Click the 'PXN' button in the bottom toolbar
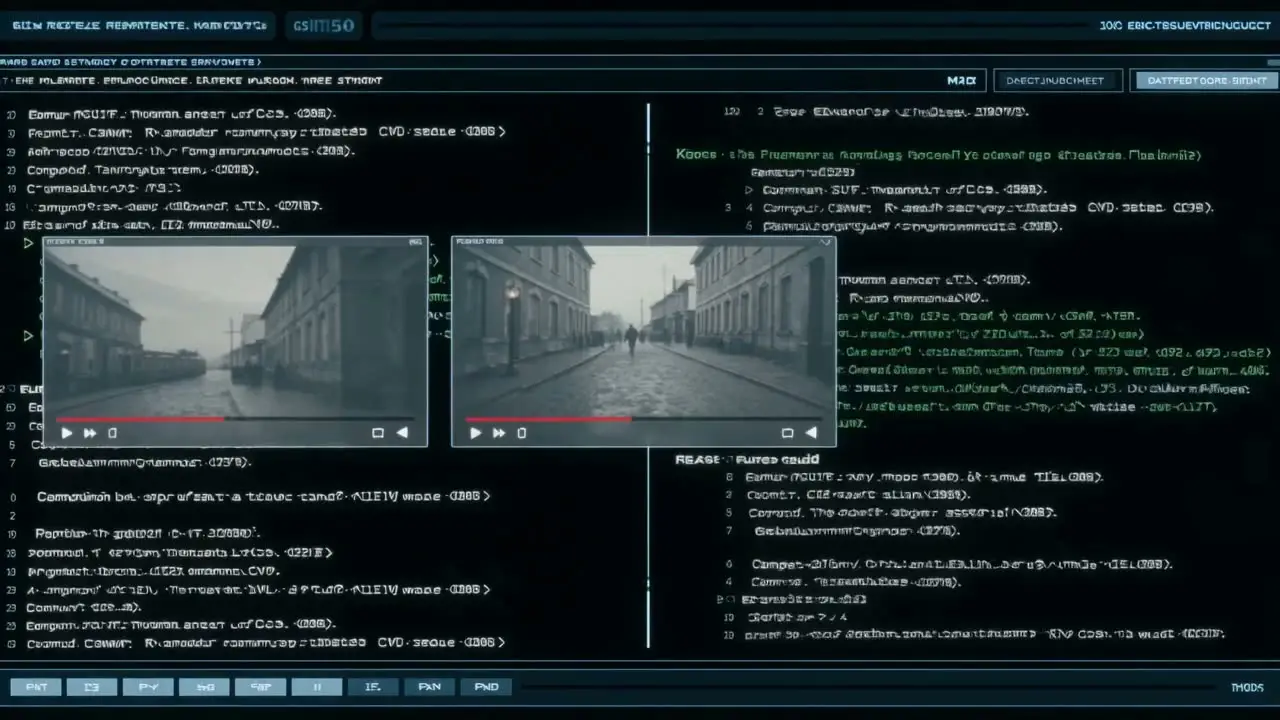 click(x=430, y=687)
